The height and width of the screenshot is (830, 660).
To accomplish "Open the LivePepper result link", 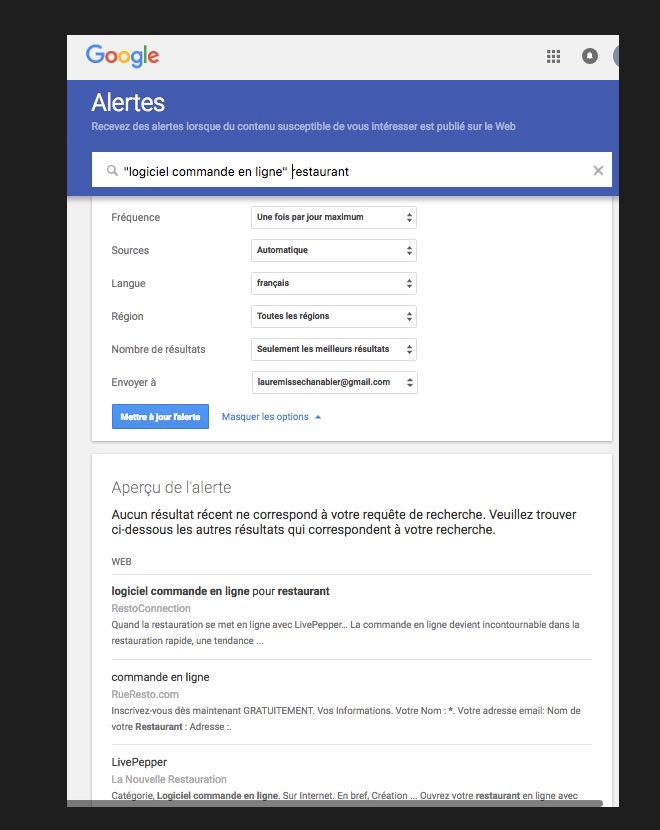I will 139,762.
